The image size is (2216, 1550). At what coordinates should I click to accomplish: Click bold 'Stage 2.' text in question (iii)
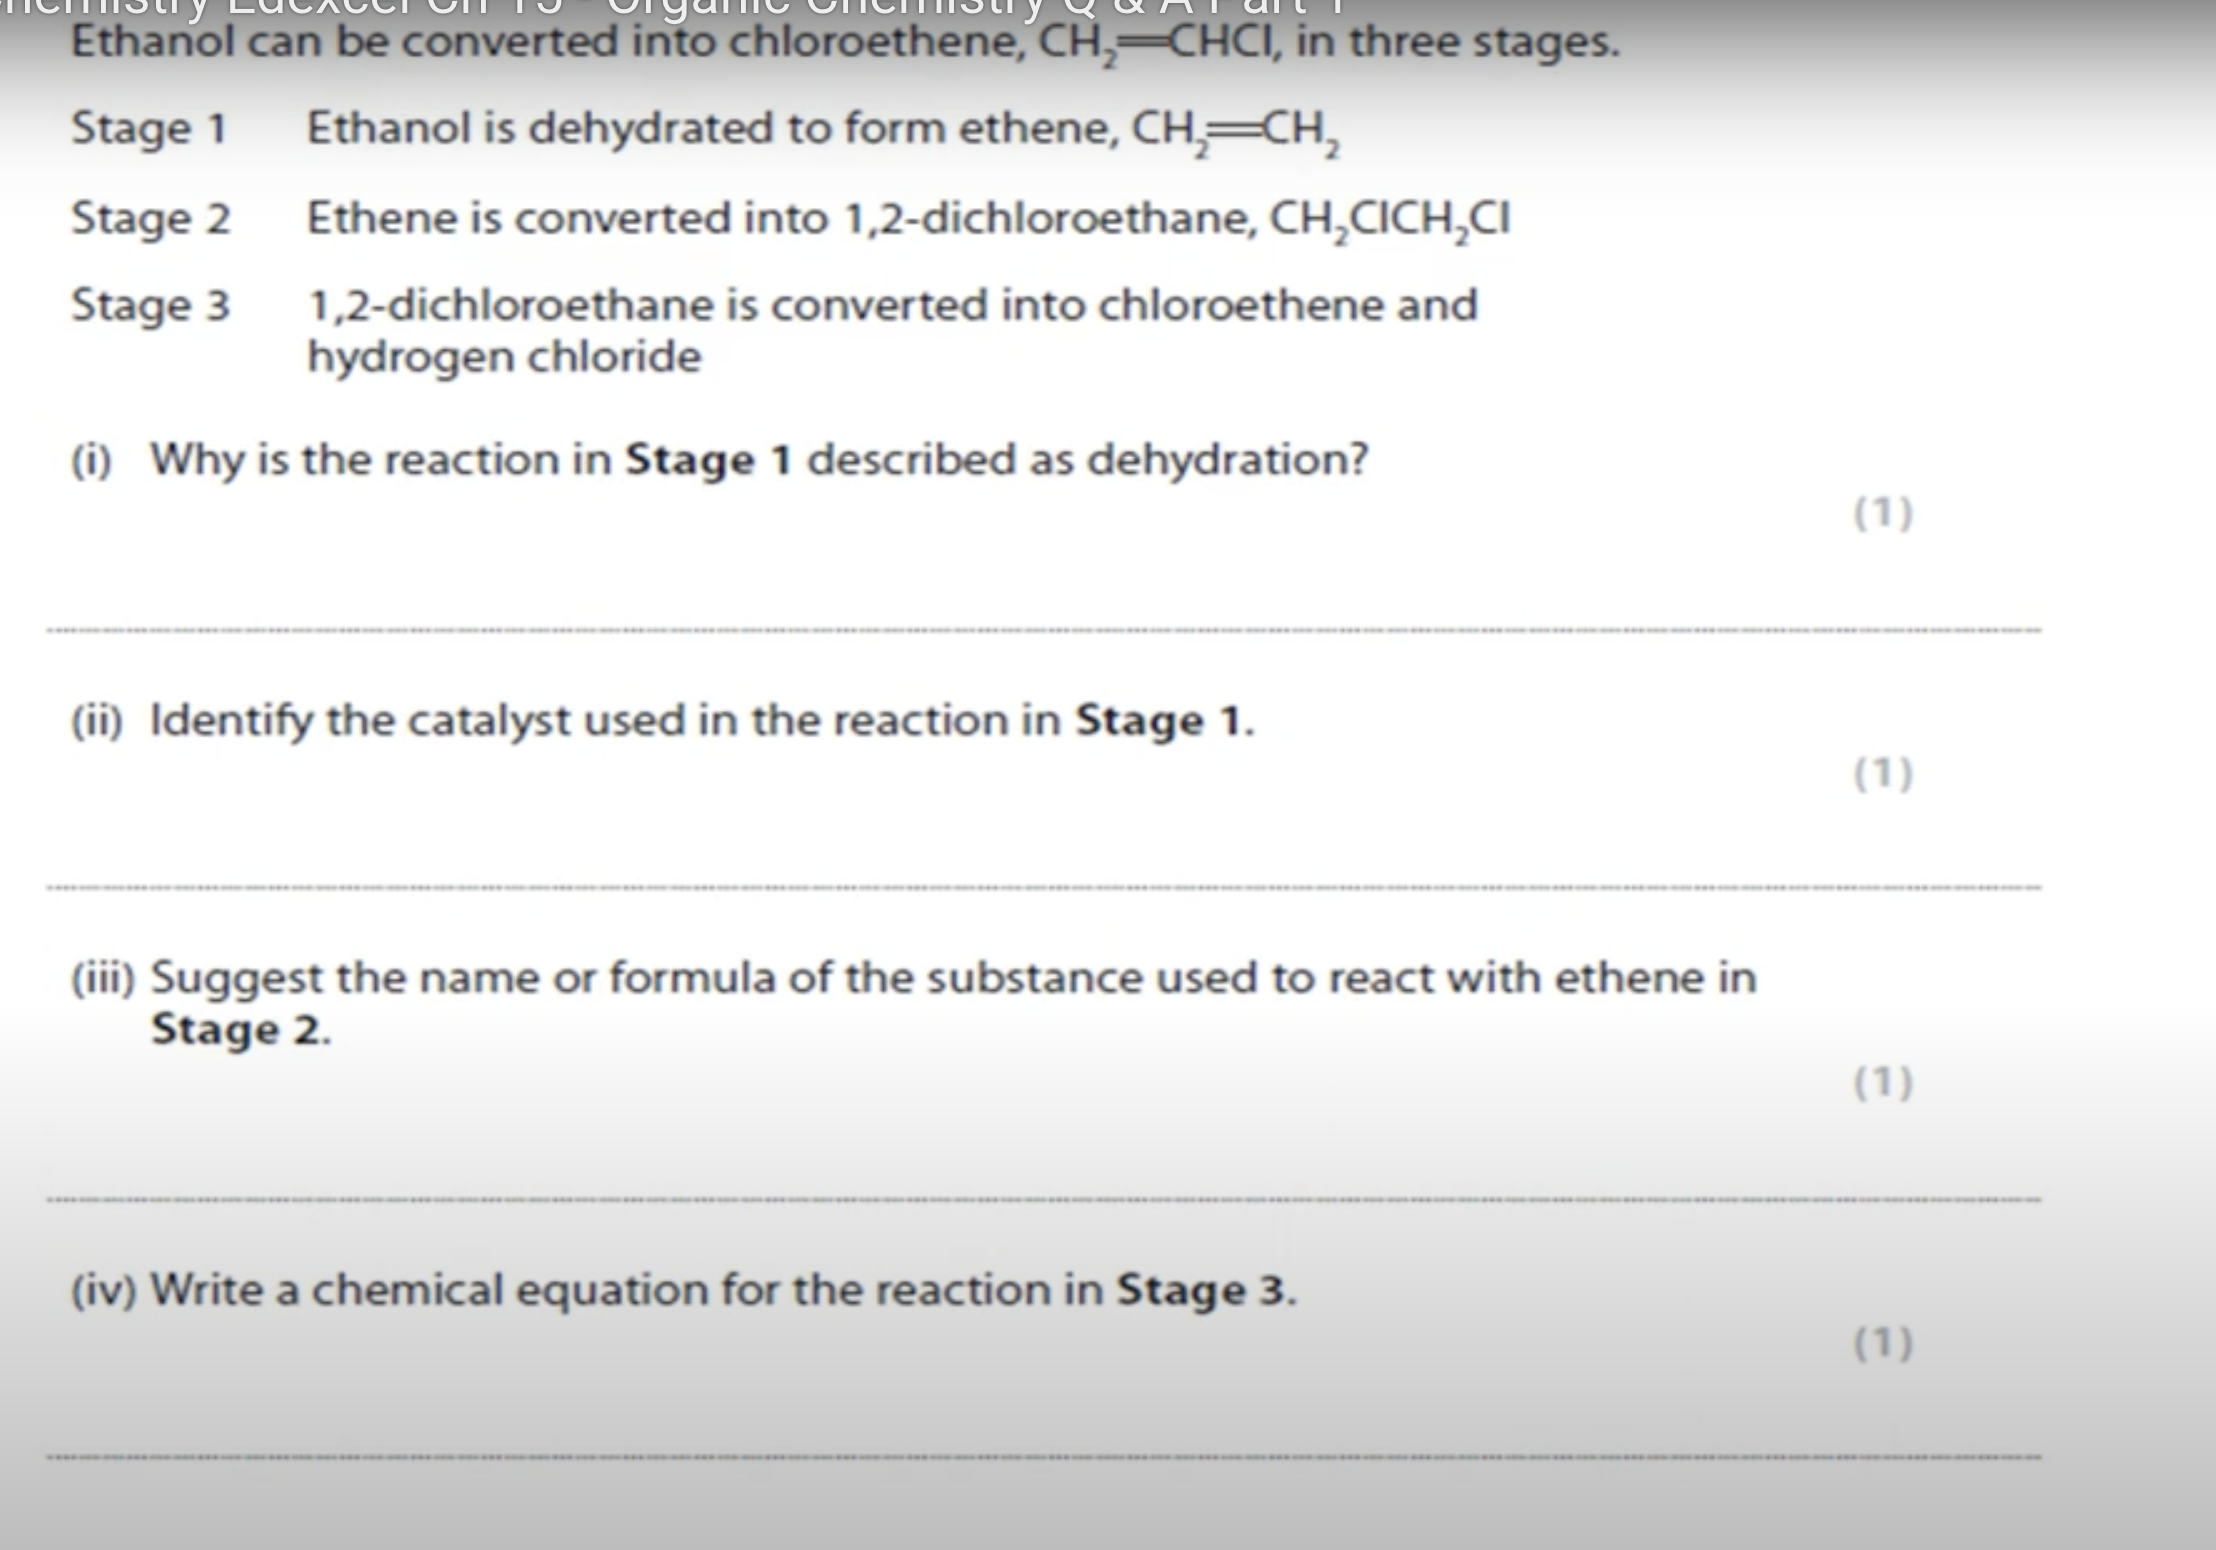(x=240, y=1030)
